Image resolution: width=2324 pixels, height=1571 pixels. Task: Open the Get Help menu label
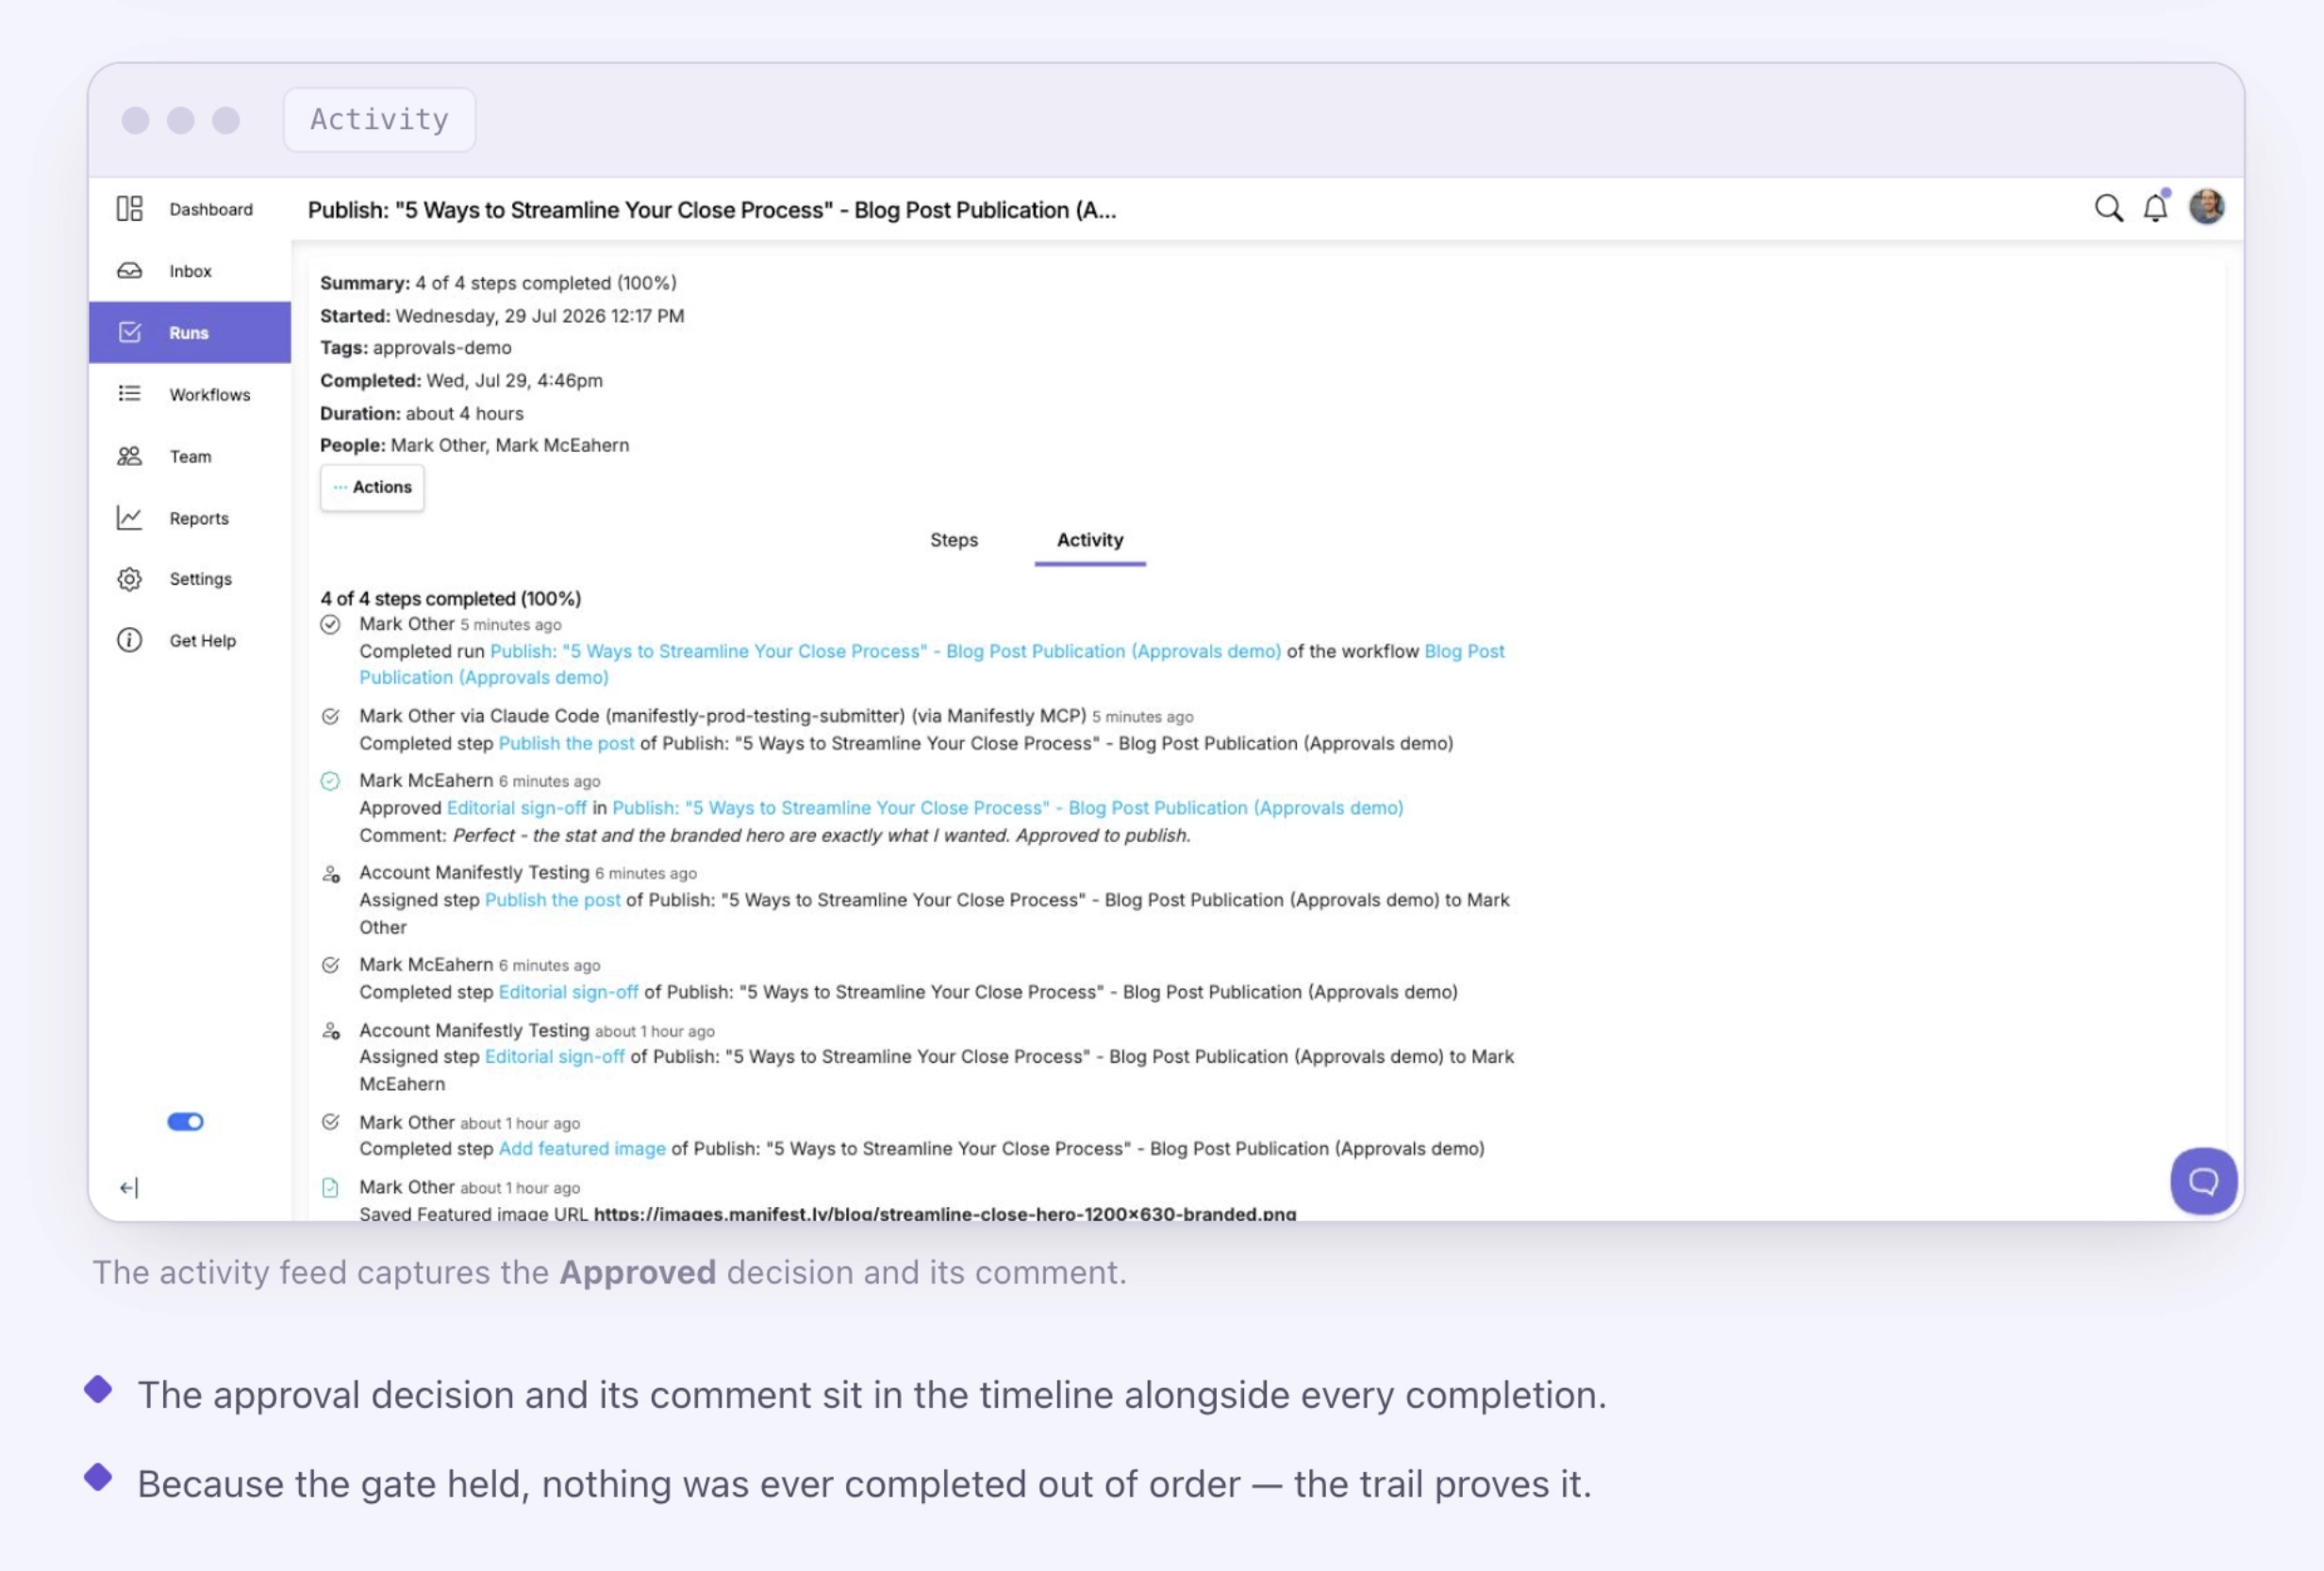pyautogui.click(x=203, y=641)
